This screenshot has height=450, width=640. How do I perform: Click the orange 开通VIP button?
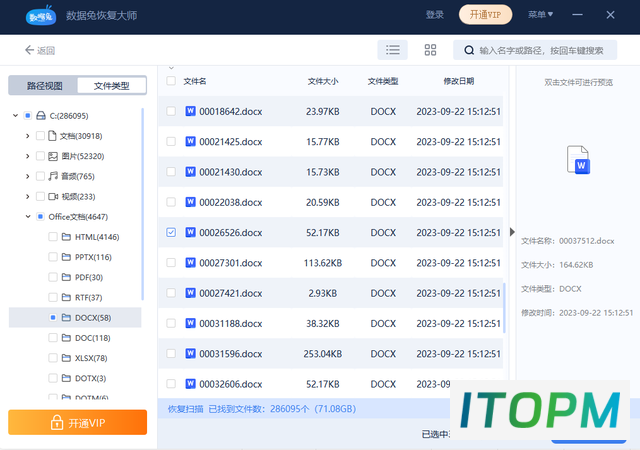click(x=78, y=422)
